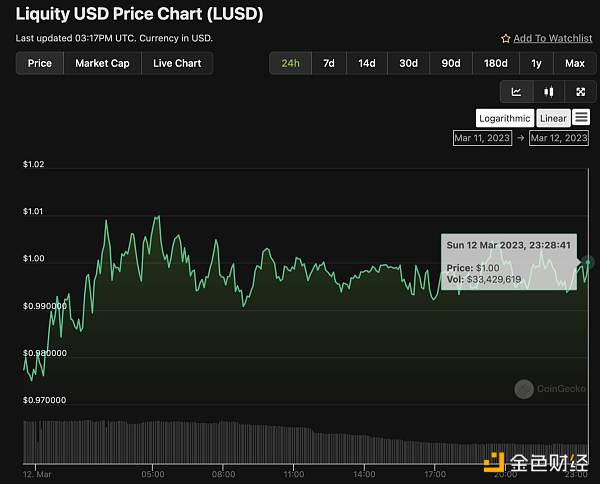This screenshot has width=600, height=484.
Task: Switch to candlestick chart icon
Action: click(x=548, y=92)
